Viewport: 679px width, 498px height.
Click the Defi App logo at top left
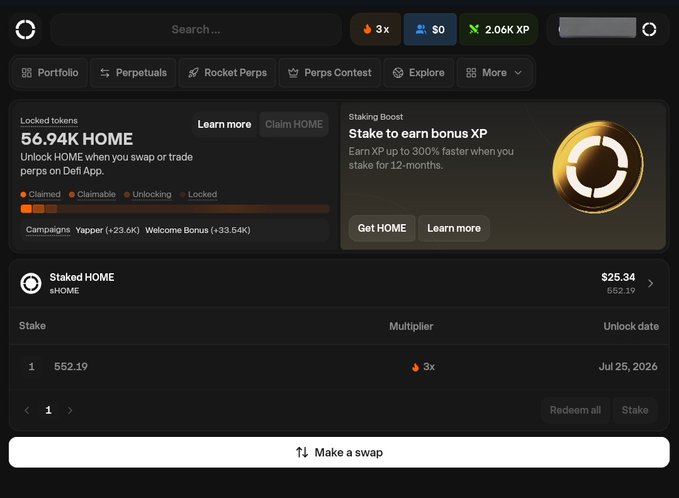(x=25, y=29)
